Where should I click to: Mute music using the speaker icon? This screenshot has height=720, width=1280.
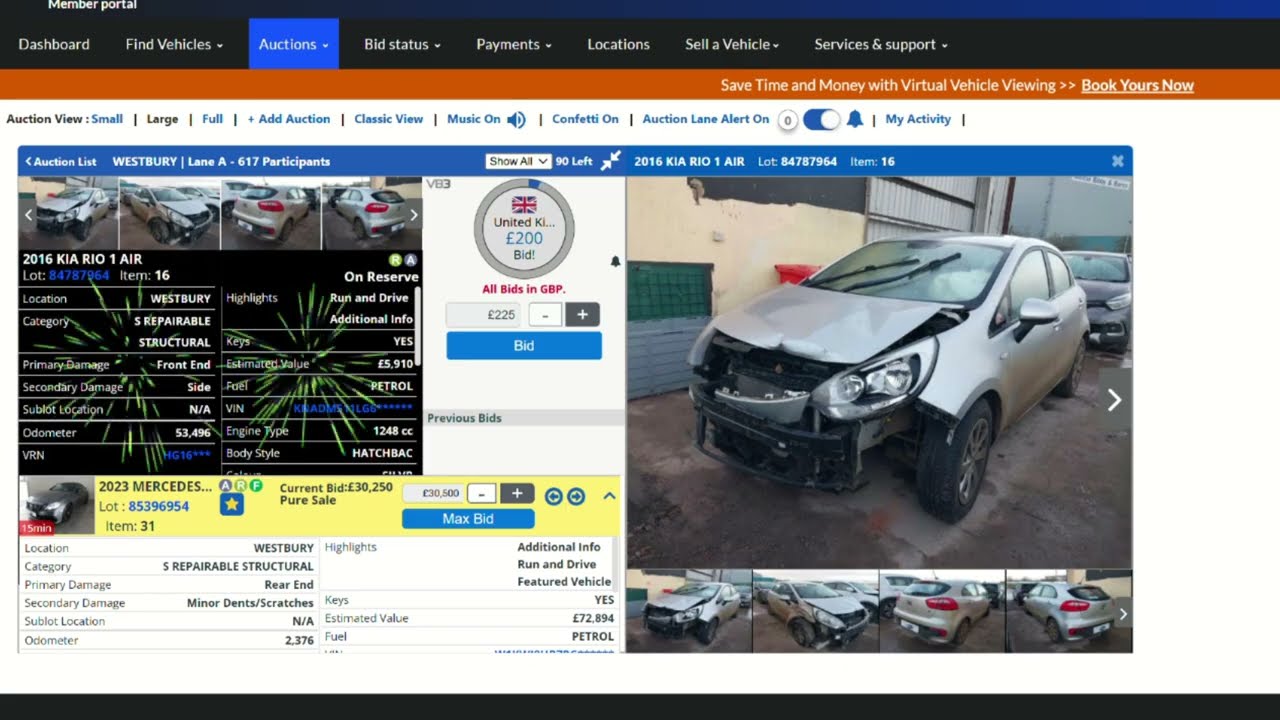point(516,119)
